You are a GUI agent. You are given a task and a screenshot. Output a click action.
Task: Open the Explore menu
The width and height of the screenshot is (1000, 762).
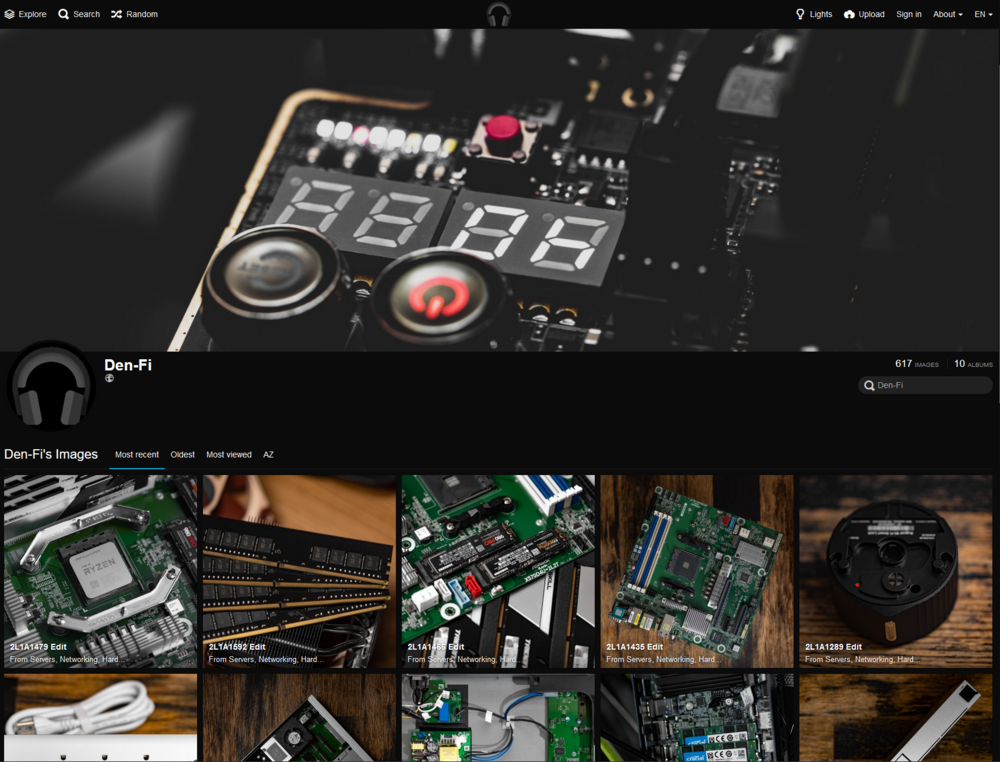click(25, 14)
